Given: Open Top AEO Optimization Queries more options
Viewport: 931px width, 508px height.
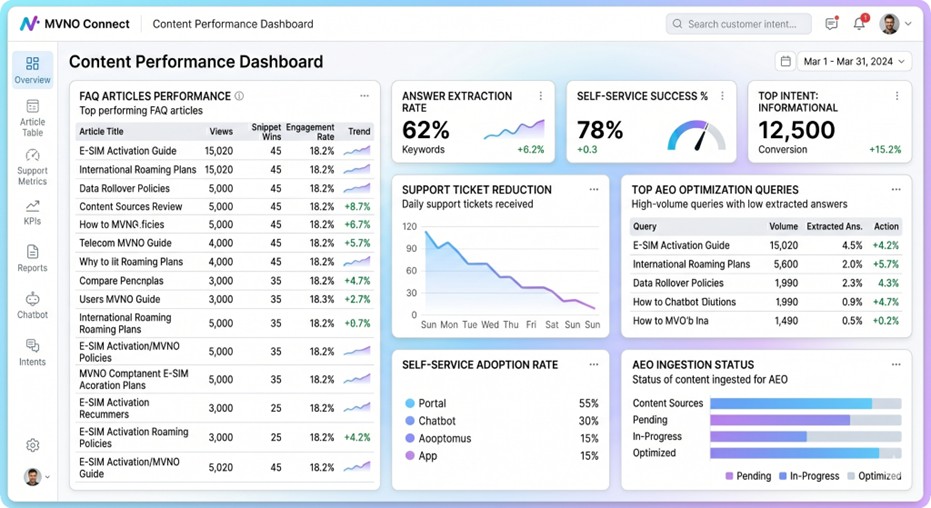Looking at the screenshot, I should click(x=896, y=189).
